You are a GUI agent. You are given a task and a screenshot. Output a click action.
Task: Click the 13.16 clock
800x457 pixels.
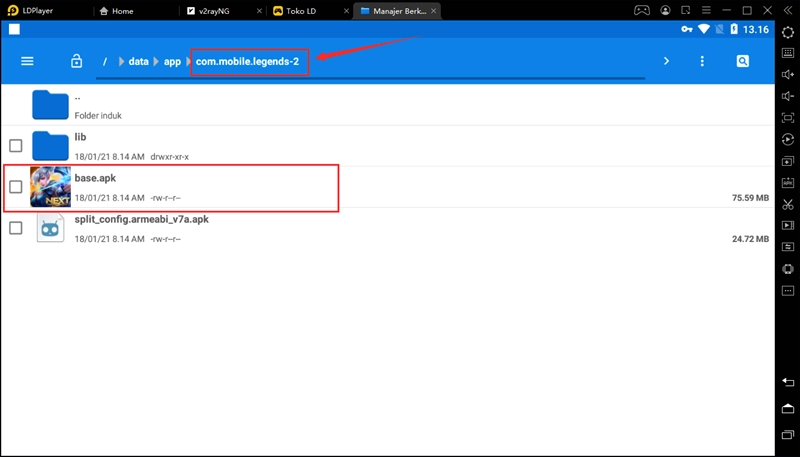pyautogui.click(x=755, y=30)
